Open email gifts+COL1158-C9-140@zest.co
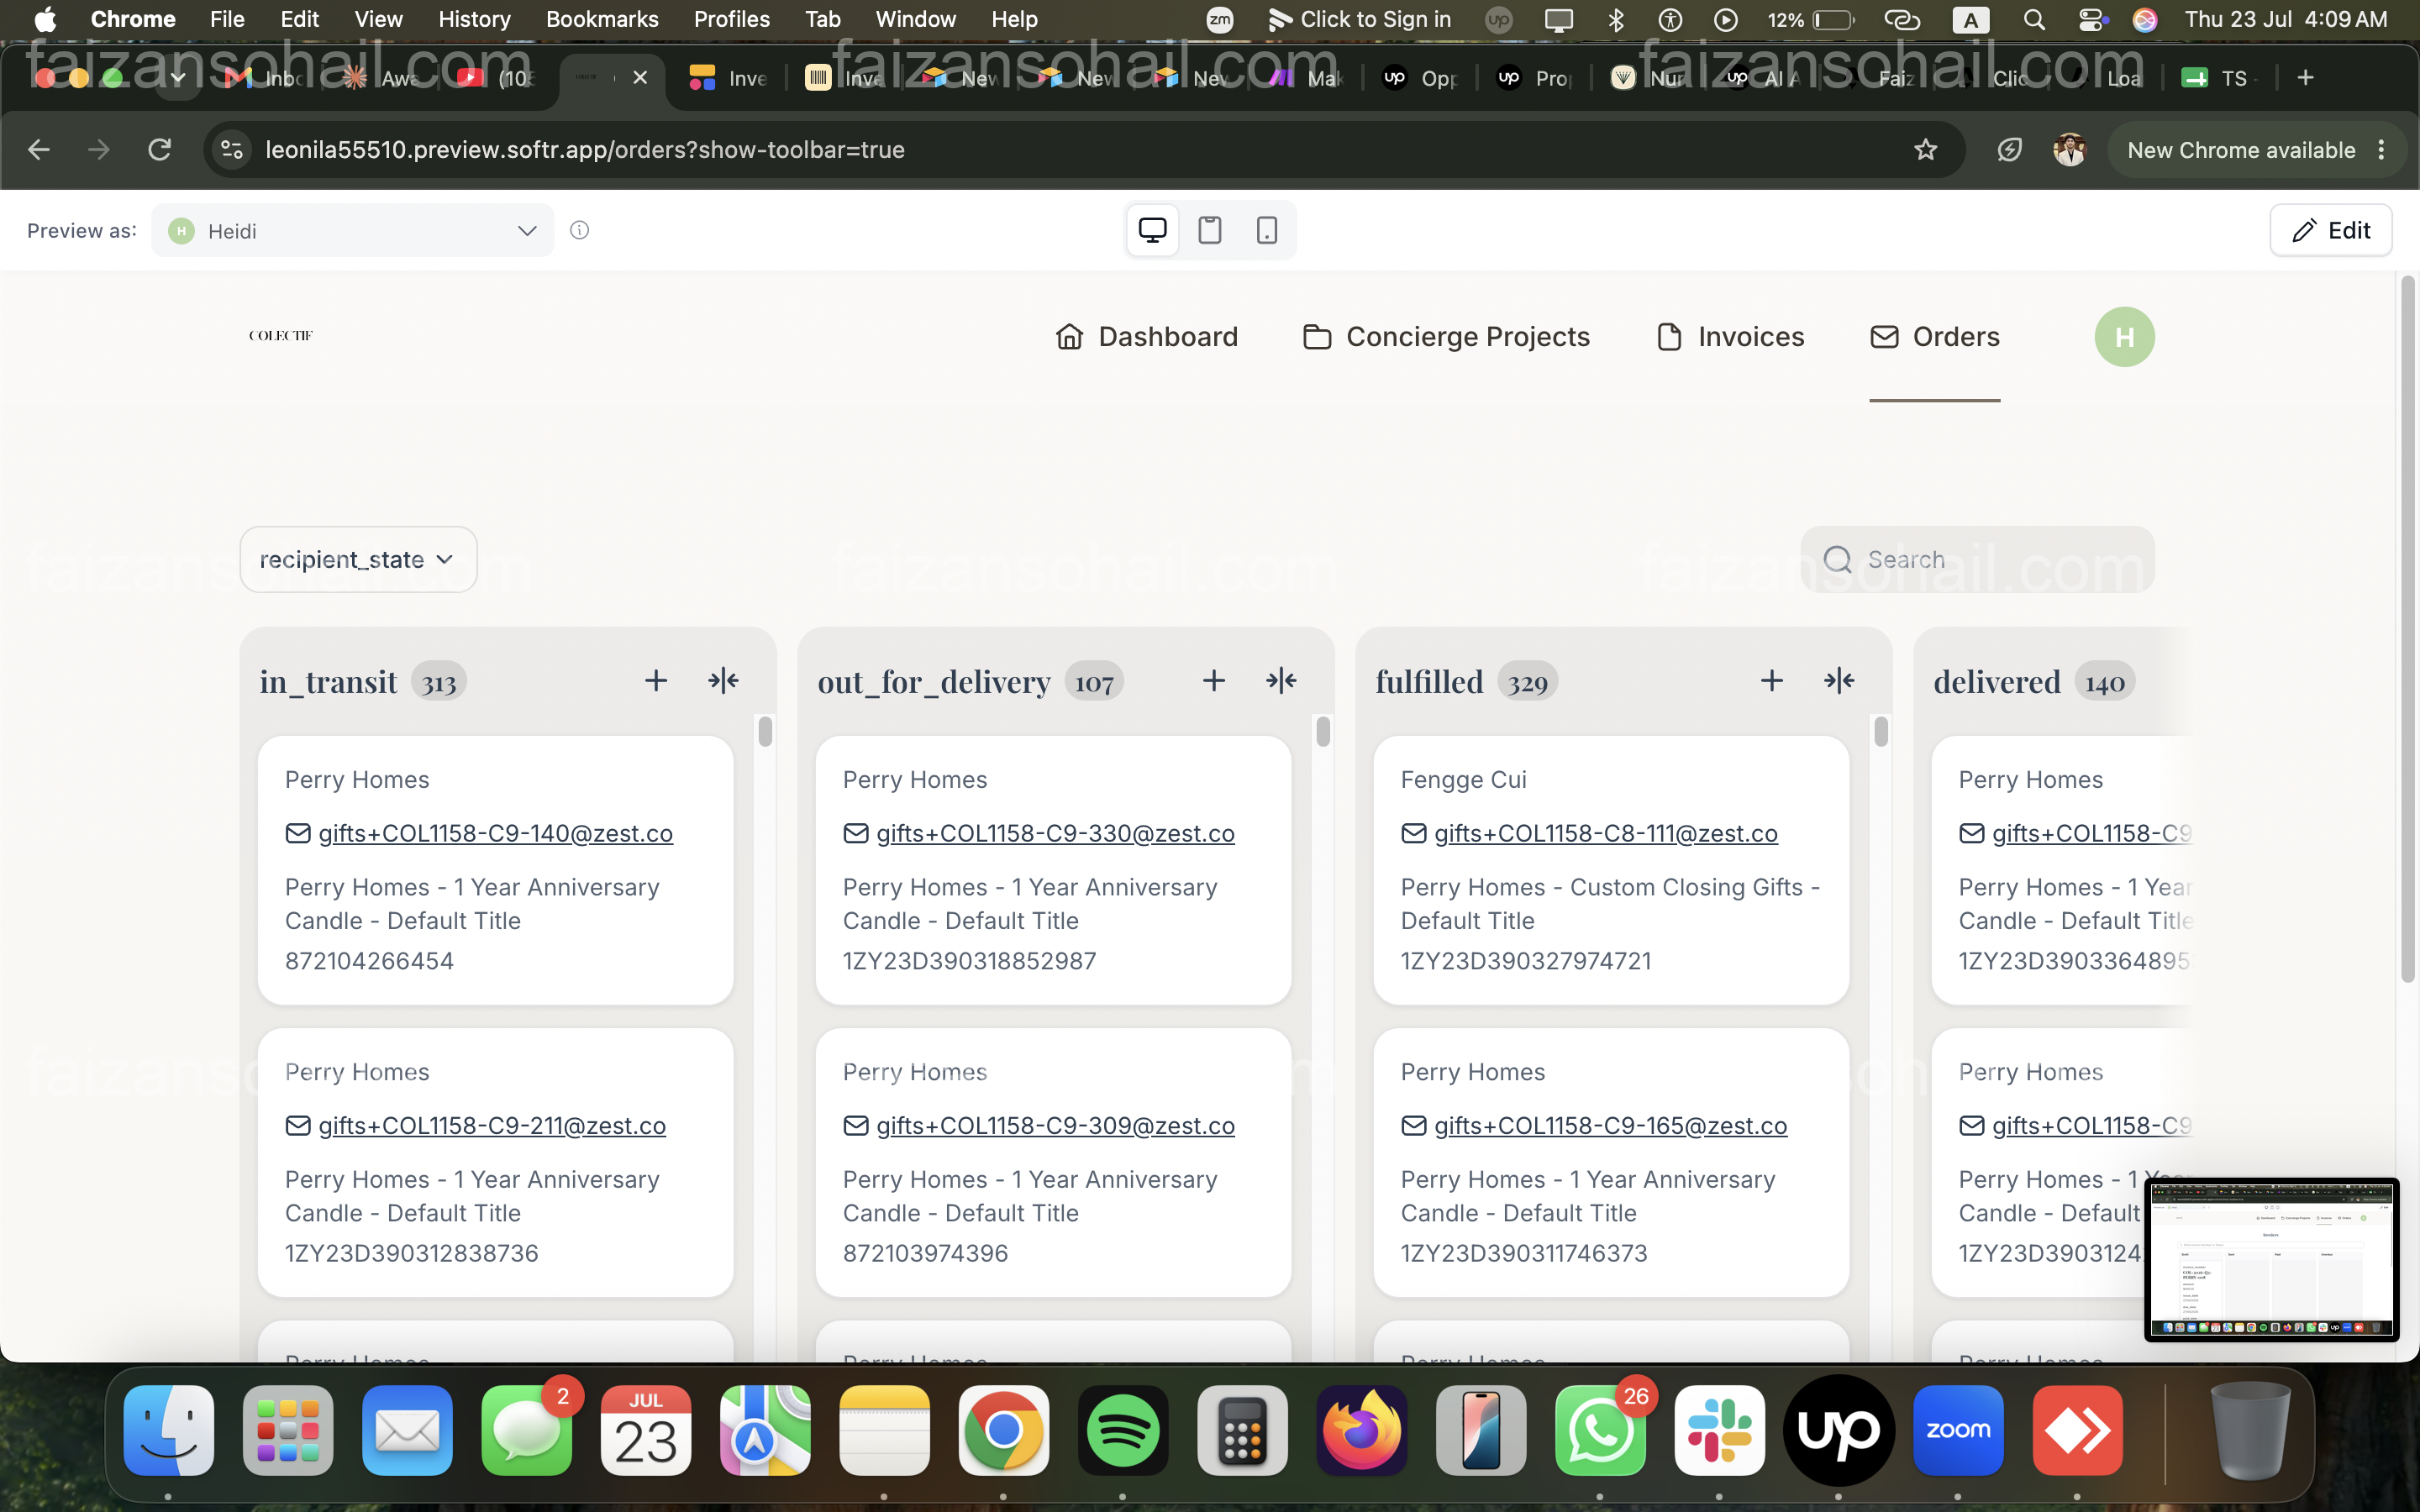The image size is (2420, 1512). (x=495, y=833)
